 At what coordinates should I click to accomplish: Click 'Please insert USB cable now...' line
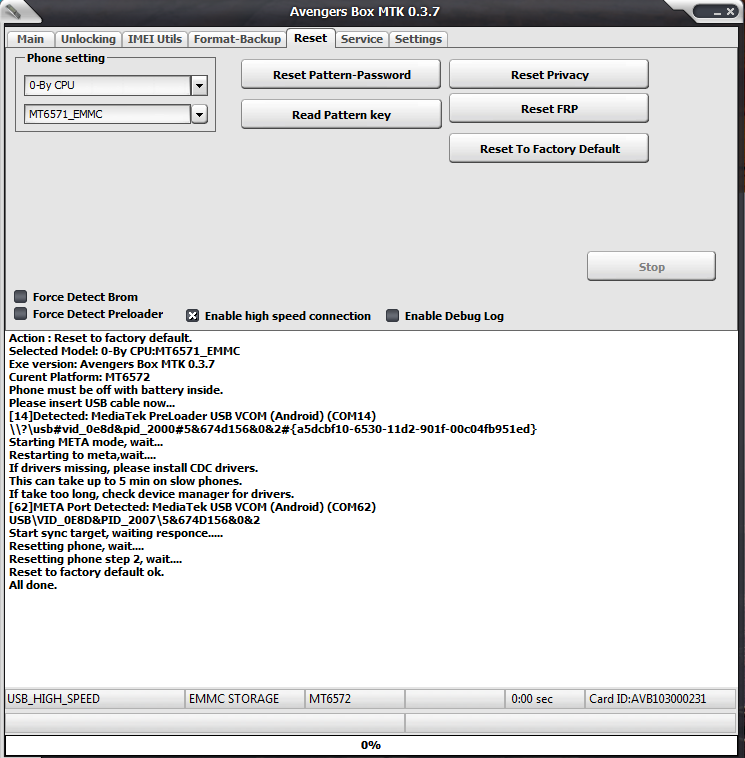[92, 403]
